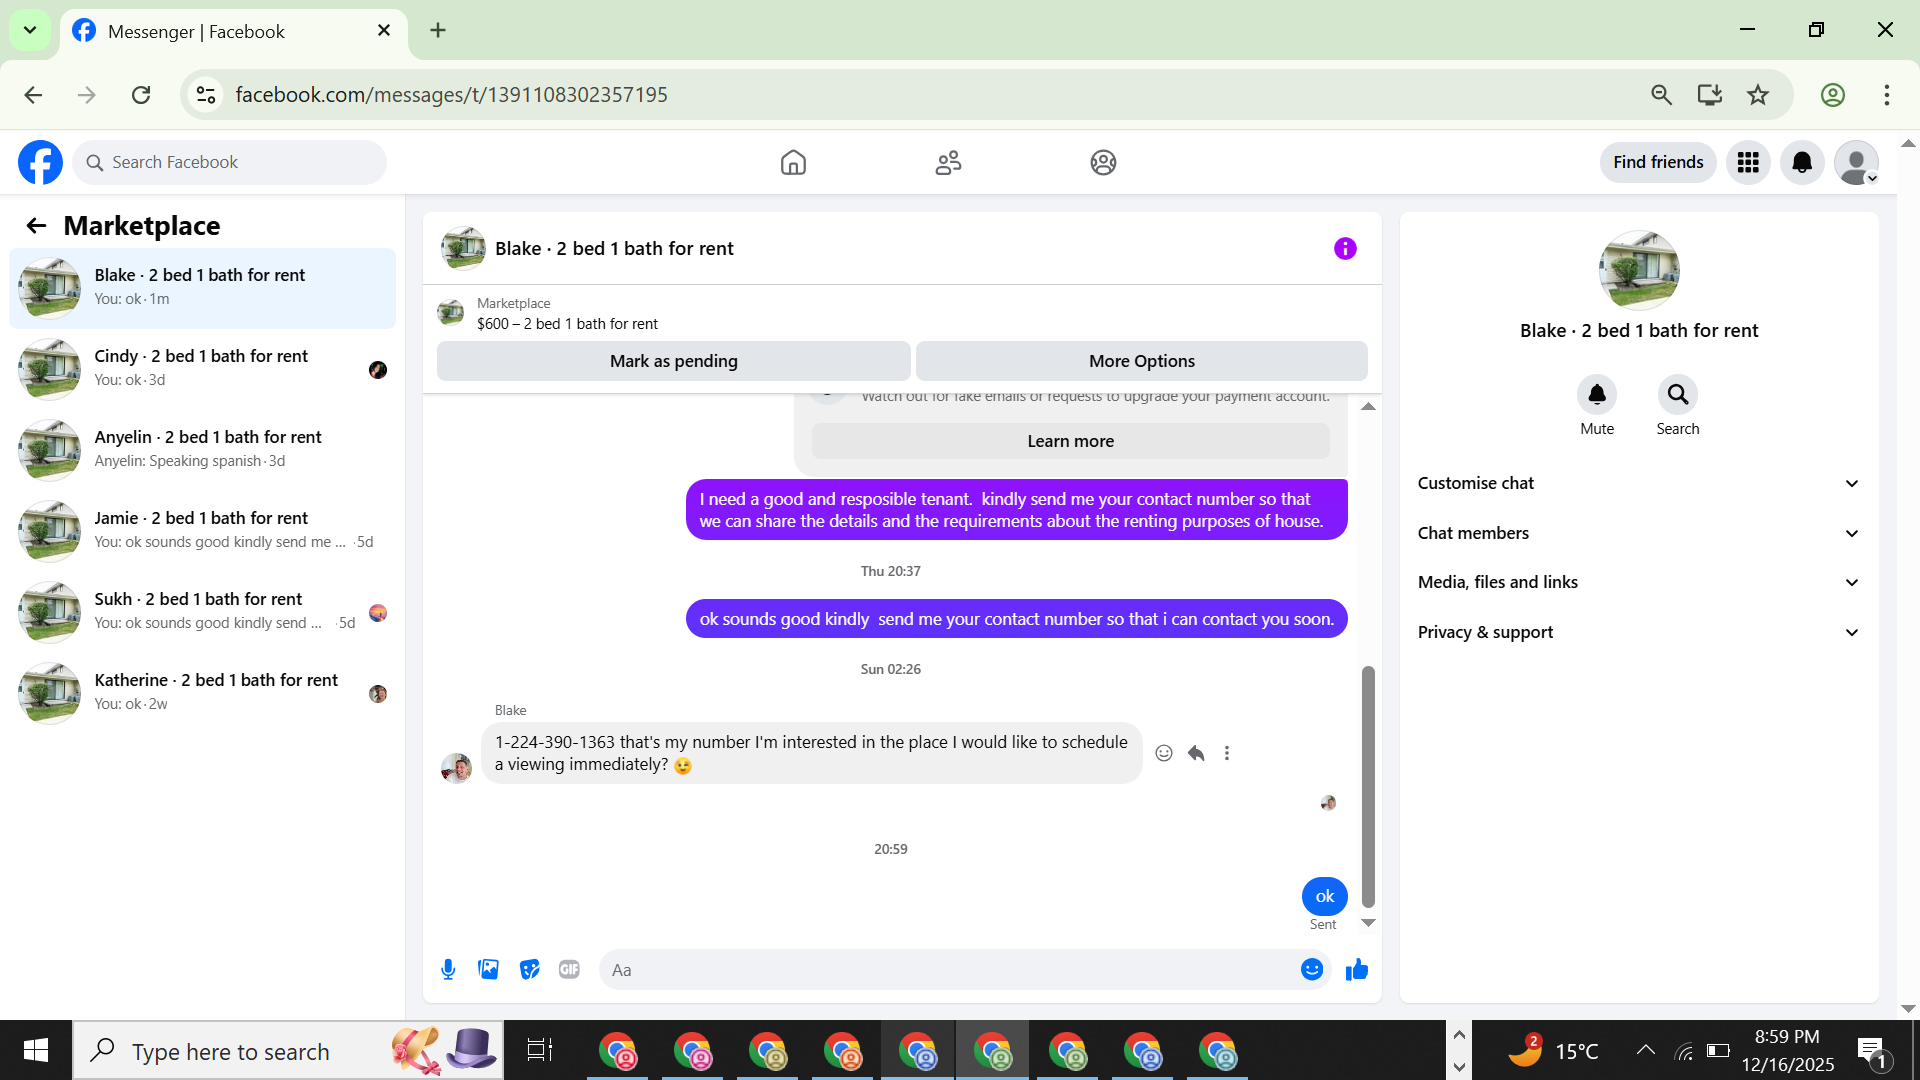Click Find friends button
Screen dimensions: 1920x1080
(1658, 162)
